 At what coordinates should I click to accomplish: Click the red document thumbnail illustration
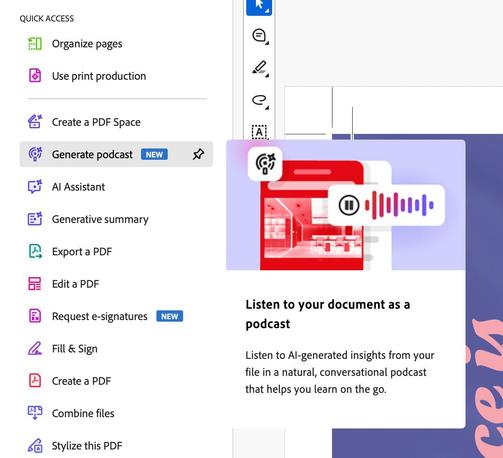point(312,215)
